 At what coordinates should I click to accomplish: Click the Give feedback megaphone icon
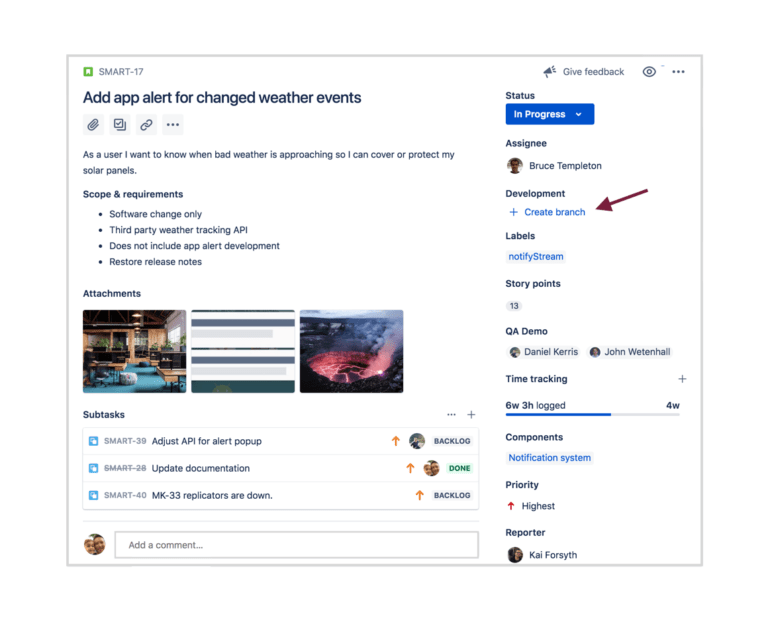tap(550, 72)
